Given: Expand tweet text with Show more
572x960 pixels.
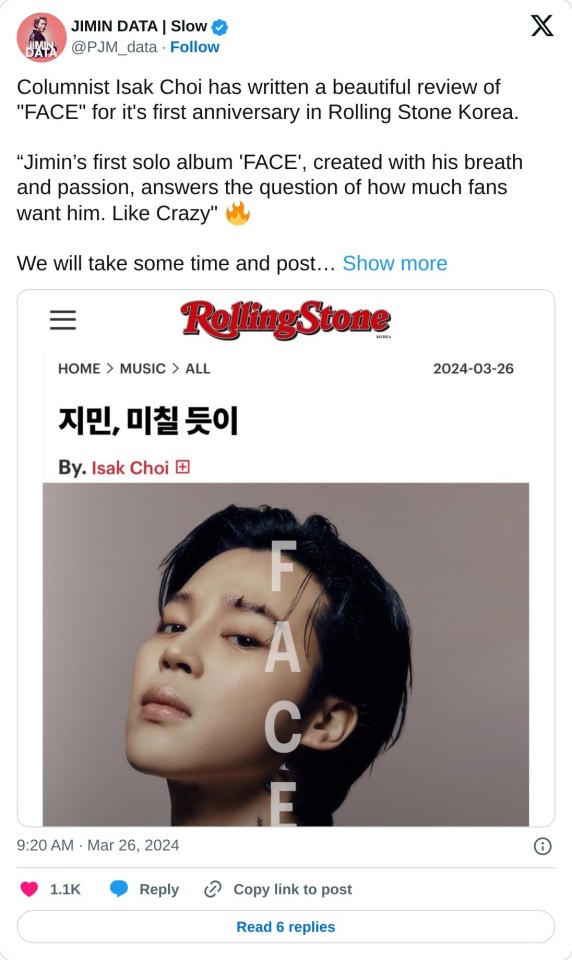Looking at the screenshot, I should pos(394,263).
